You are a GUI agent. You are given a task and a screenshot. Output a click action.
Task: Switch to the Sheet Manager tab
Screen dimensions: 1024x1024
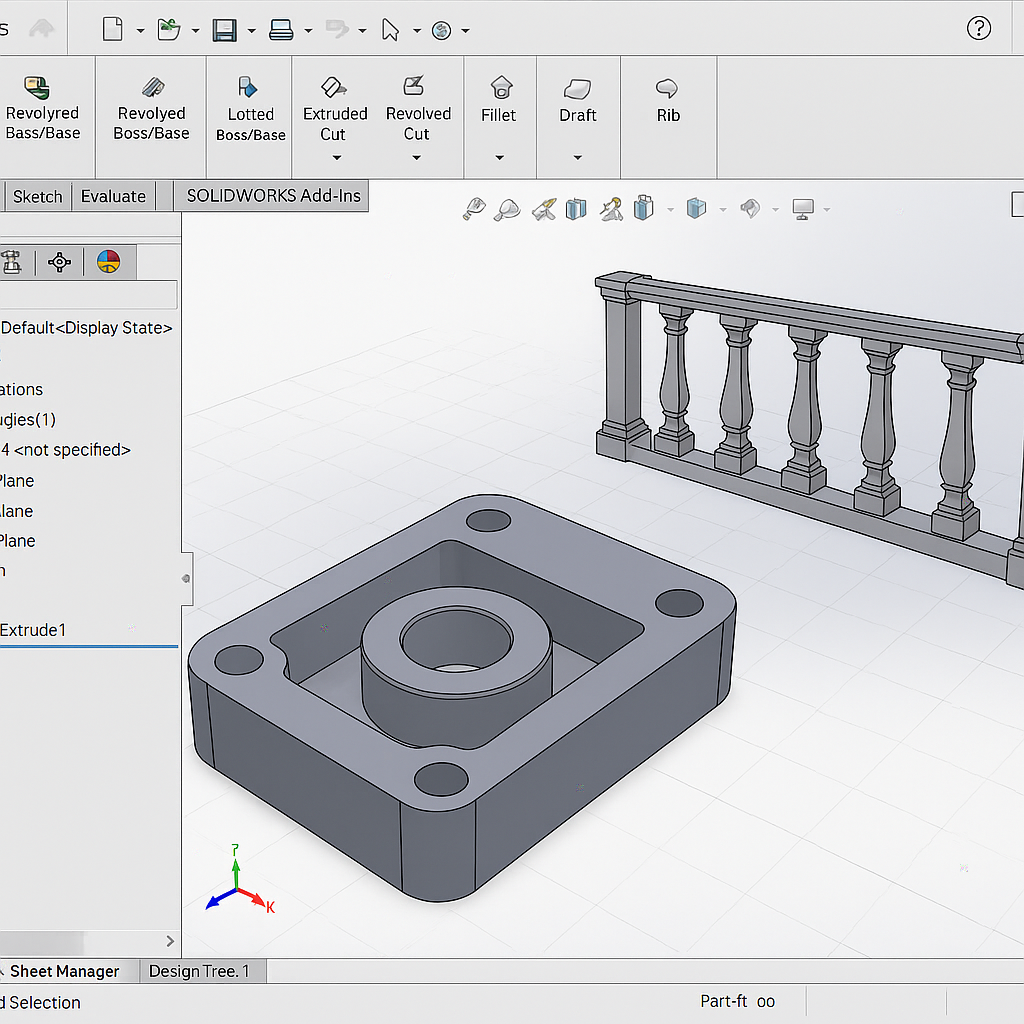[x=64, y=971]
